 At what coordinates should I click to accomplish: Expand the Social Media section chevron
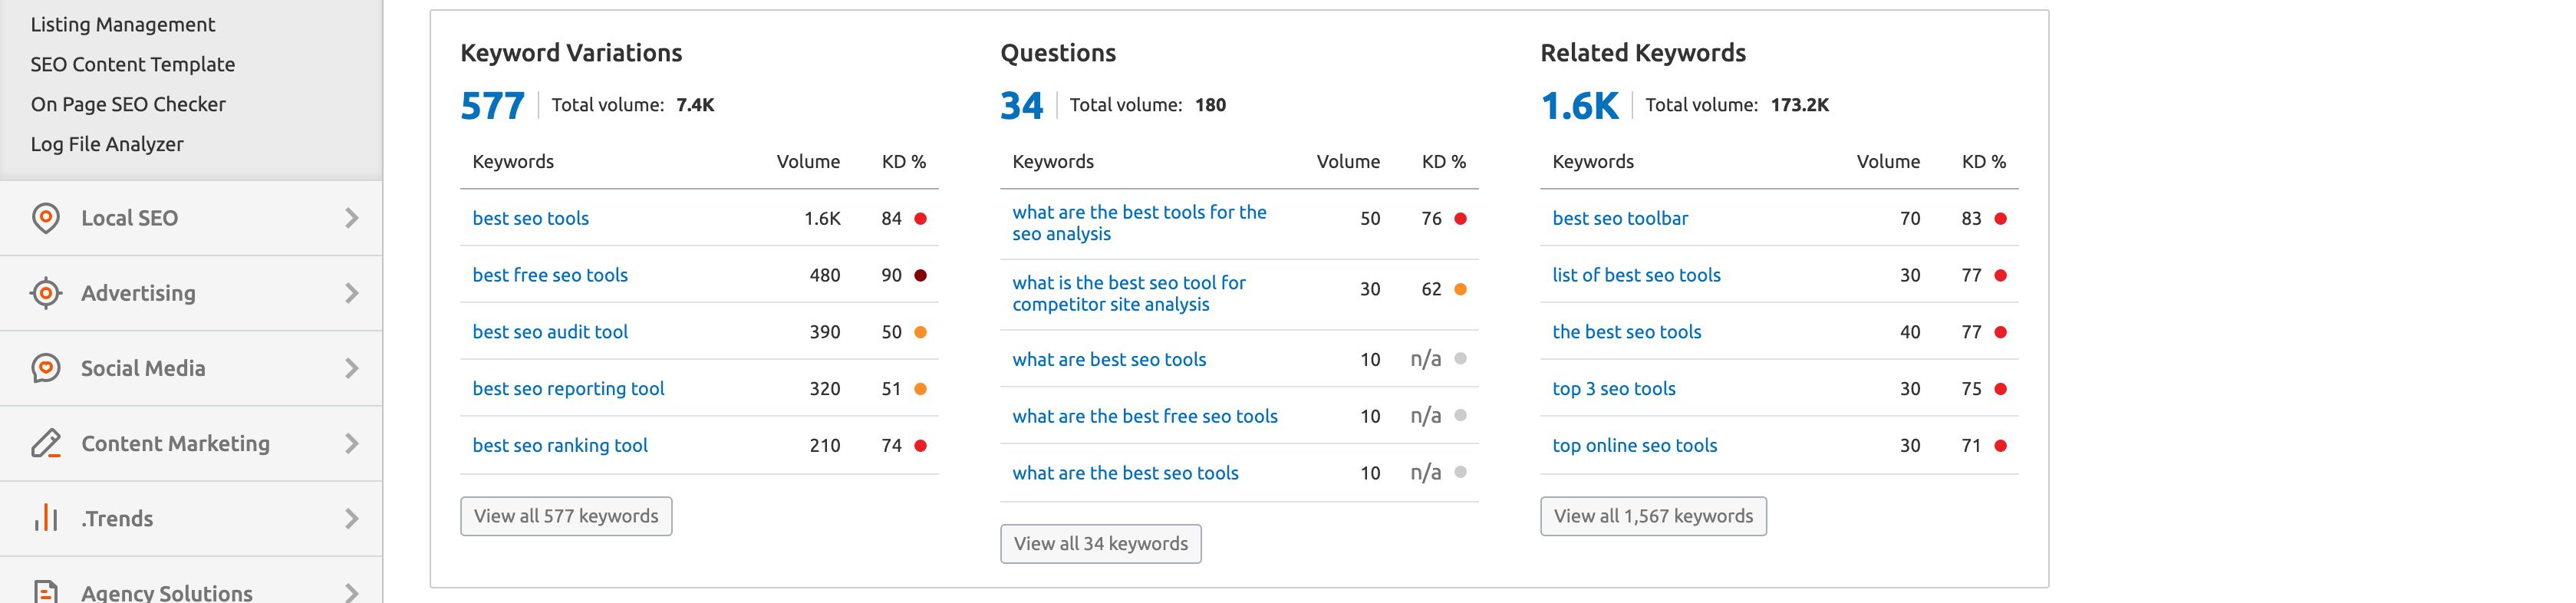[351, 368]
